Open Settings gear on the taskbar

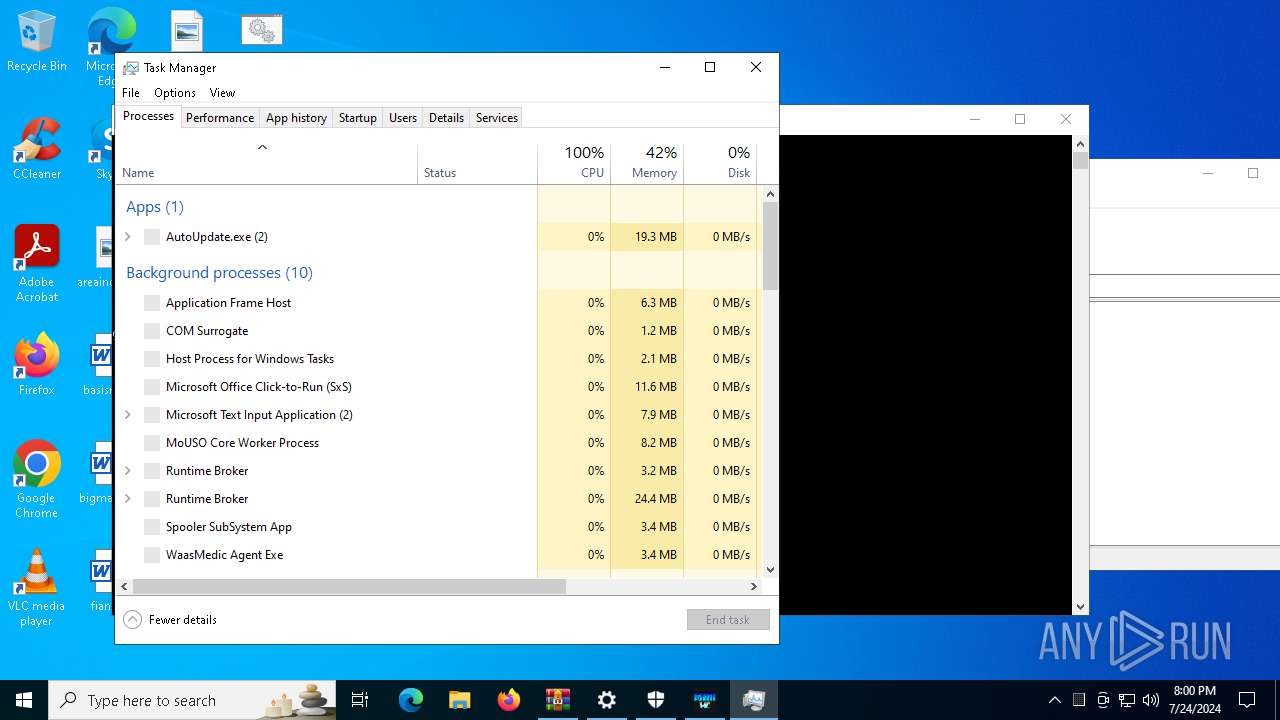(607, 700)
